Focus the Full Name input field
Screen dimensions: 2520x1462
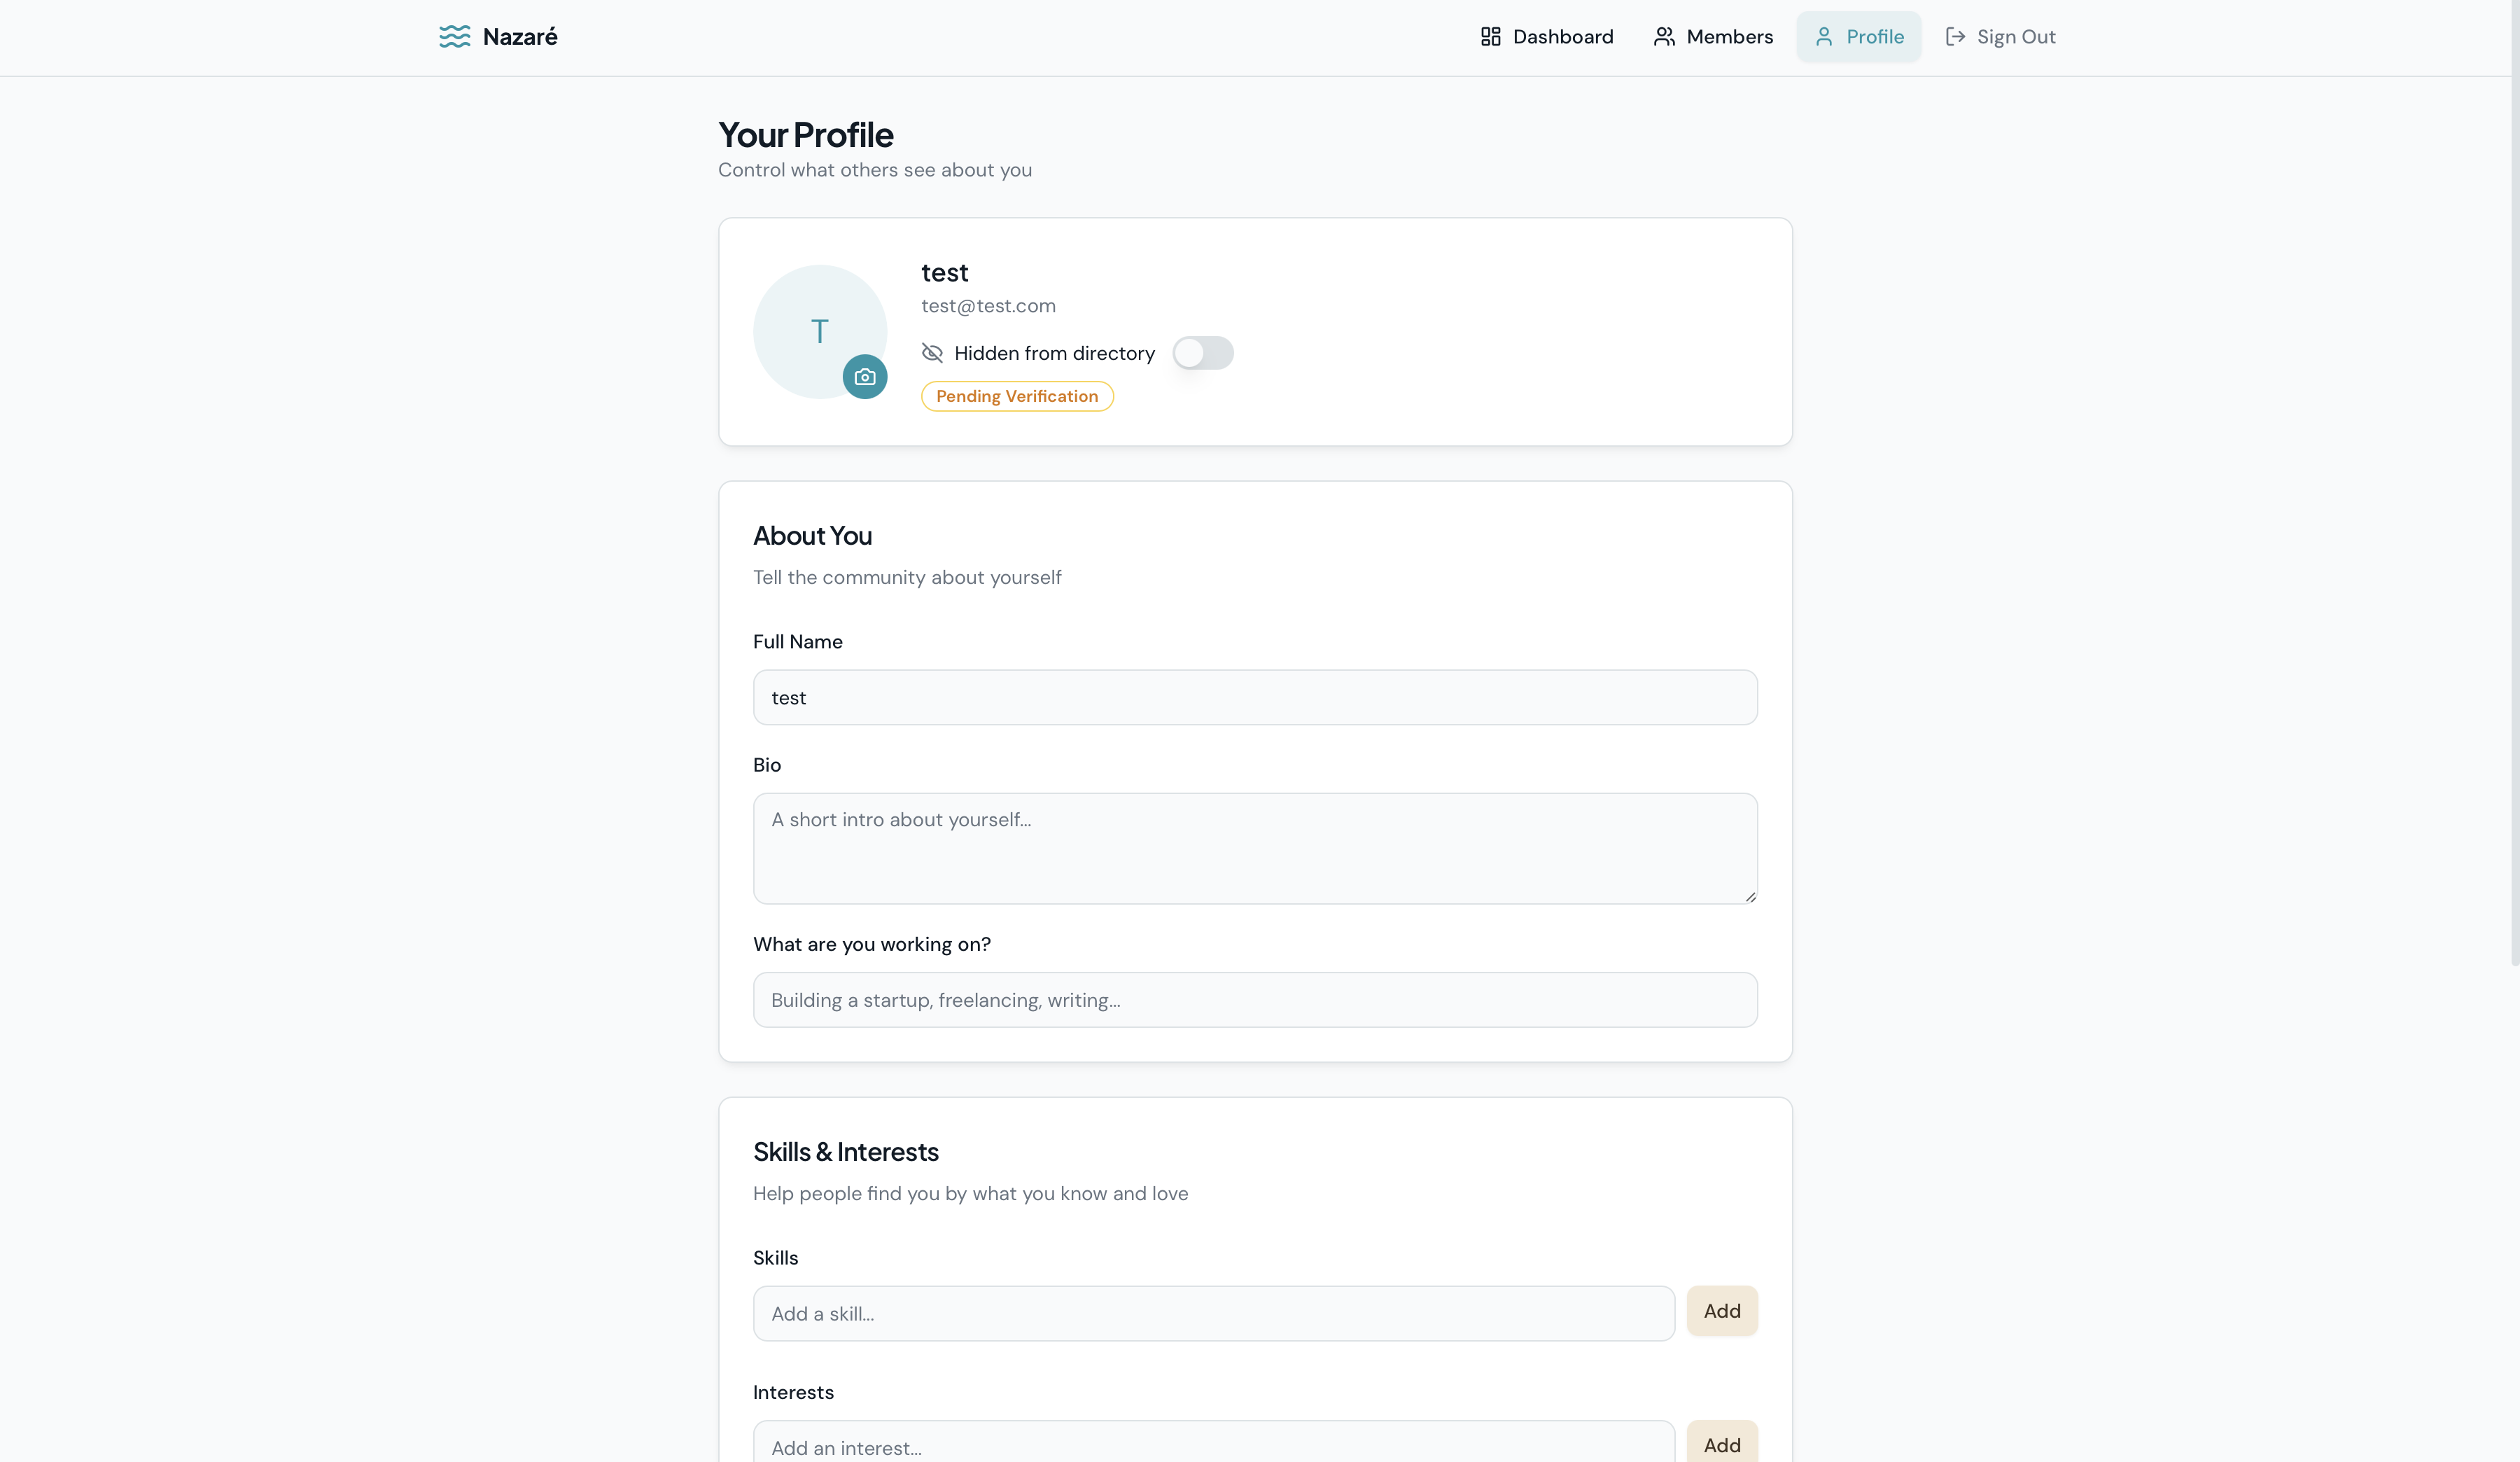click(1255, 698)
